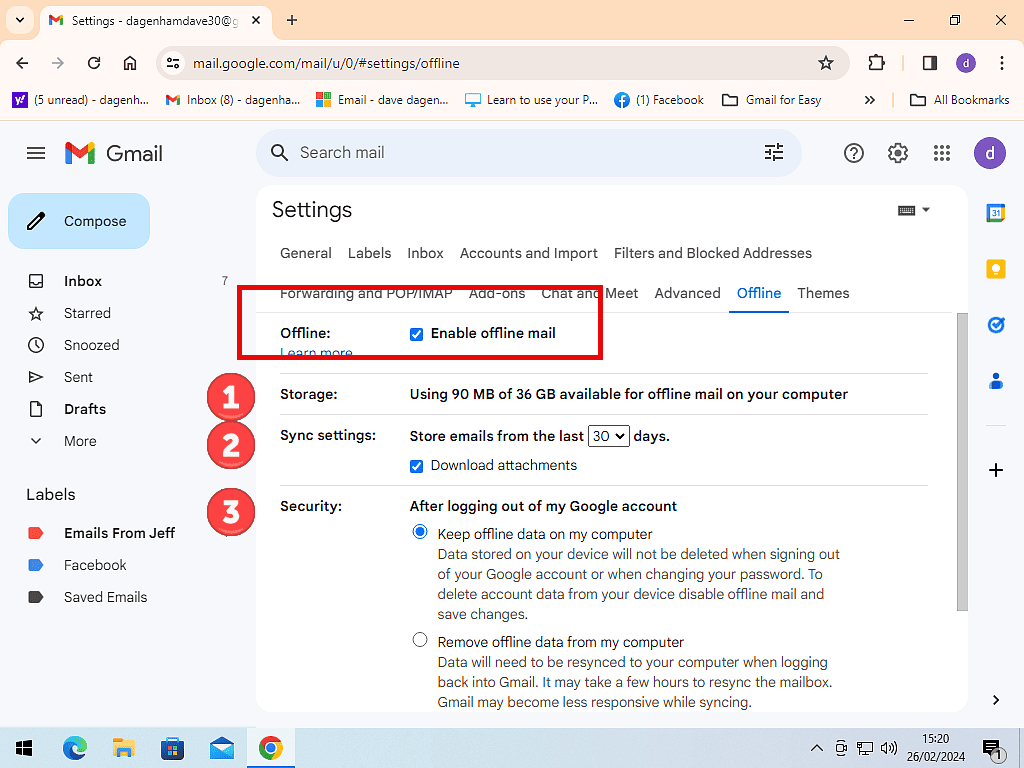The image size is (1024, 768).
Task: Switch to the Themes settings tab
Action: click(x=823, y=293)
